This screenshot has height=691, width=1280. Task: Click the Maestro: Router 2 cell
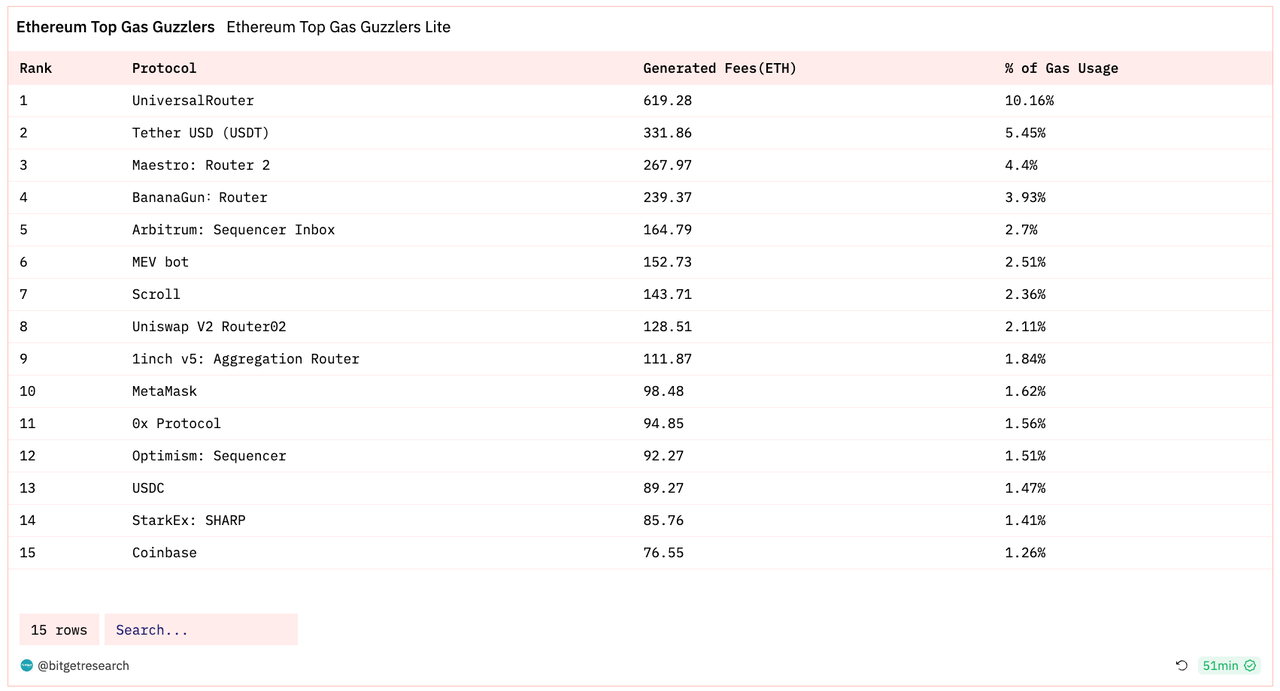coord(201,165)
